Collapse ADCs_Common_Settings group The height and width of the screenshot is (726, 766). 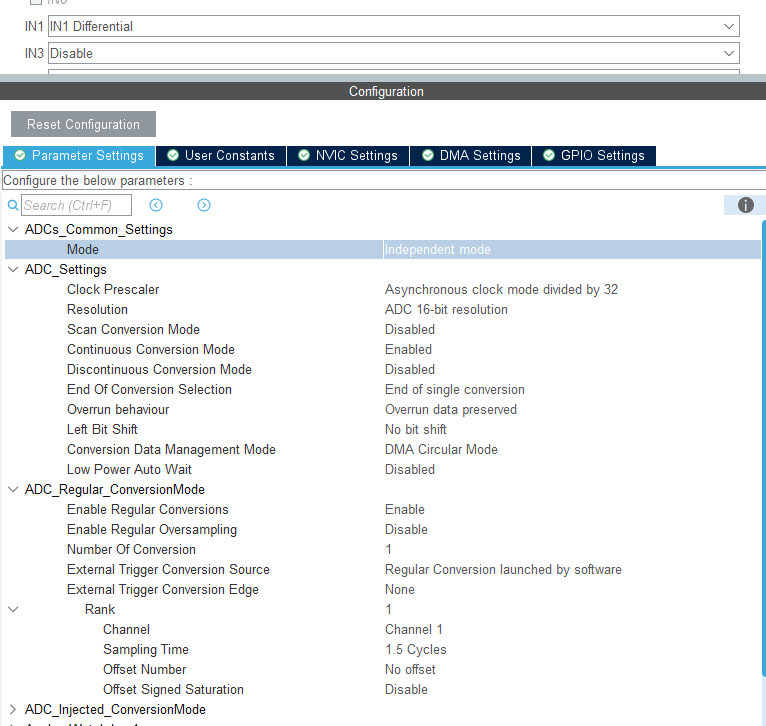click(x=13, y=230)
